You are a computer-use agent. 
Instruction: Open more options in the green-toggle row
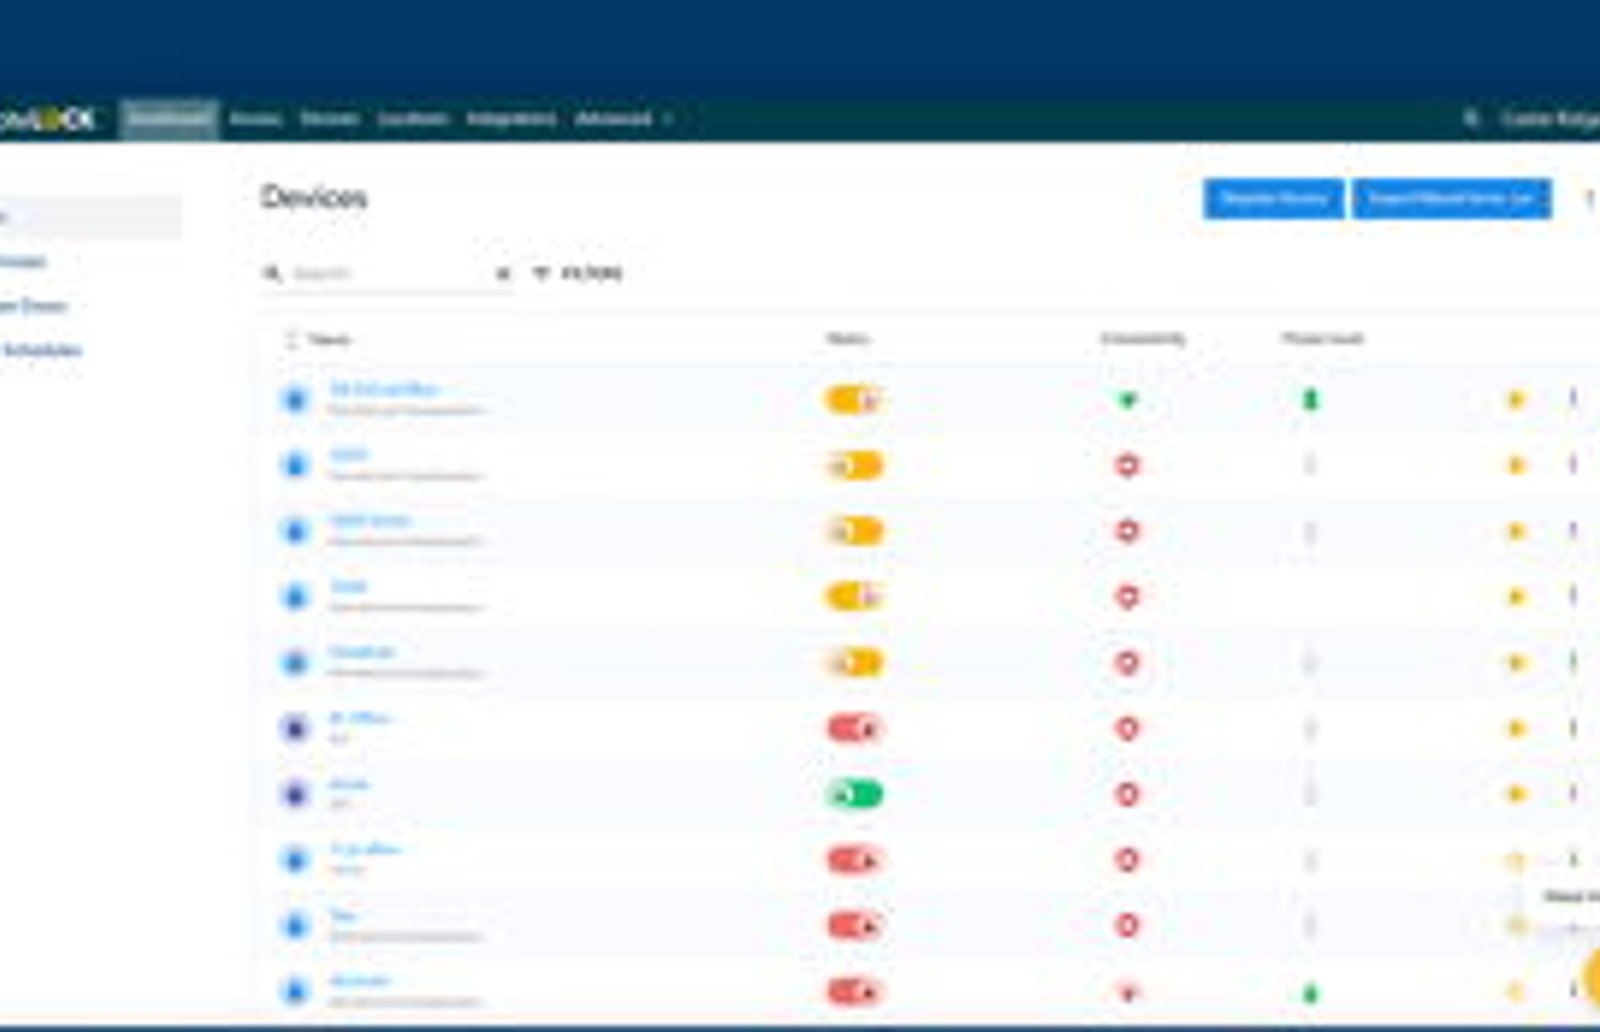tap(1573, 793)
